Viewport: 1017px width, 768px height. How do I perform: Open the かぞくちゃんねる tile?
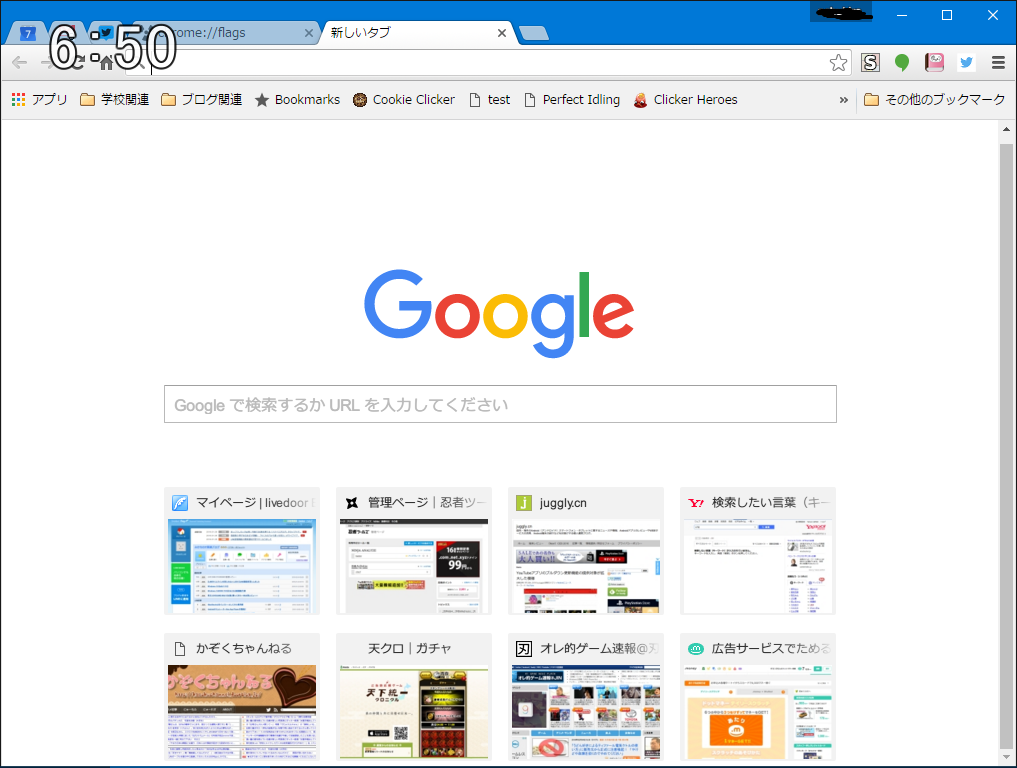[x=242, y=696]
